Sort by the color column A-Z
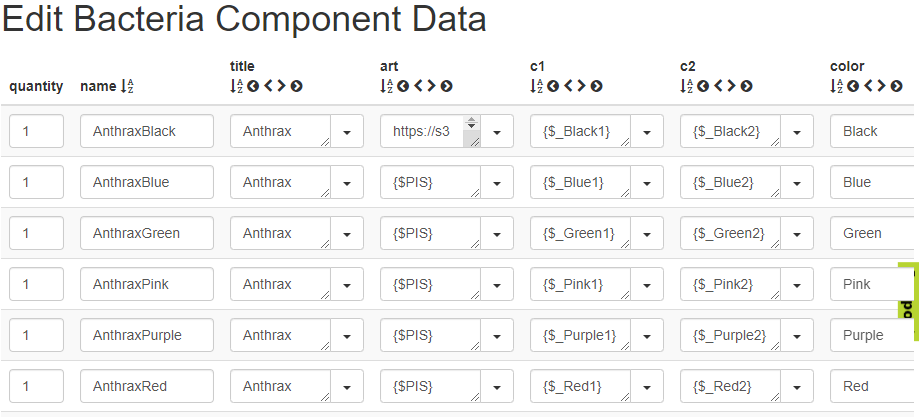The image size is (919, 417). pos(836,86)
